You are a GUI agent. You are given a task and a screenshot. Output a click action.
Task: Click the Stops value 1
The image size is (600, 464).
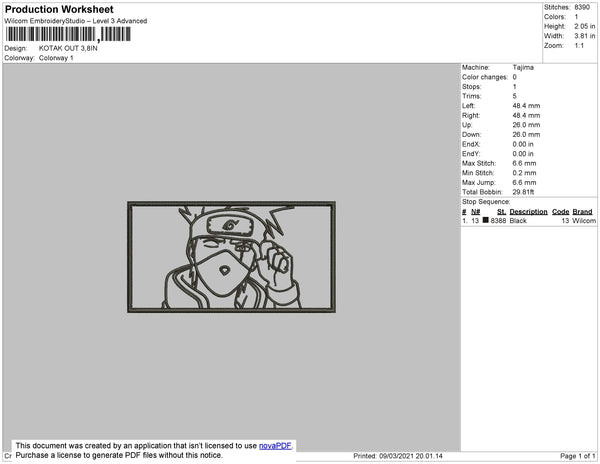514,86
